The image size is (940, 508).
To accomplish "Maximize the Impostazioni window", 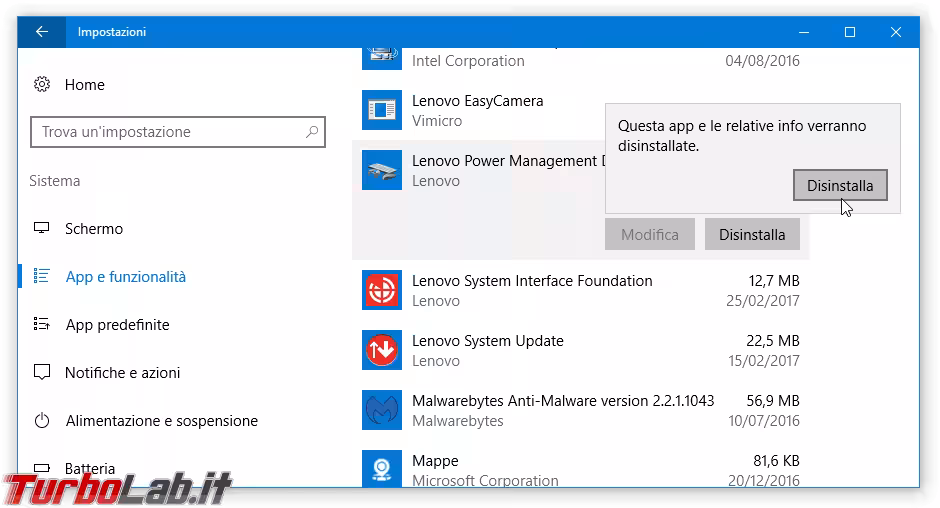I will 849,32.
